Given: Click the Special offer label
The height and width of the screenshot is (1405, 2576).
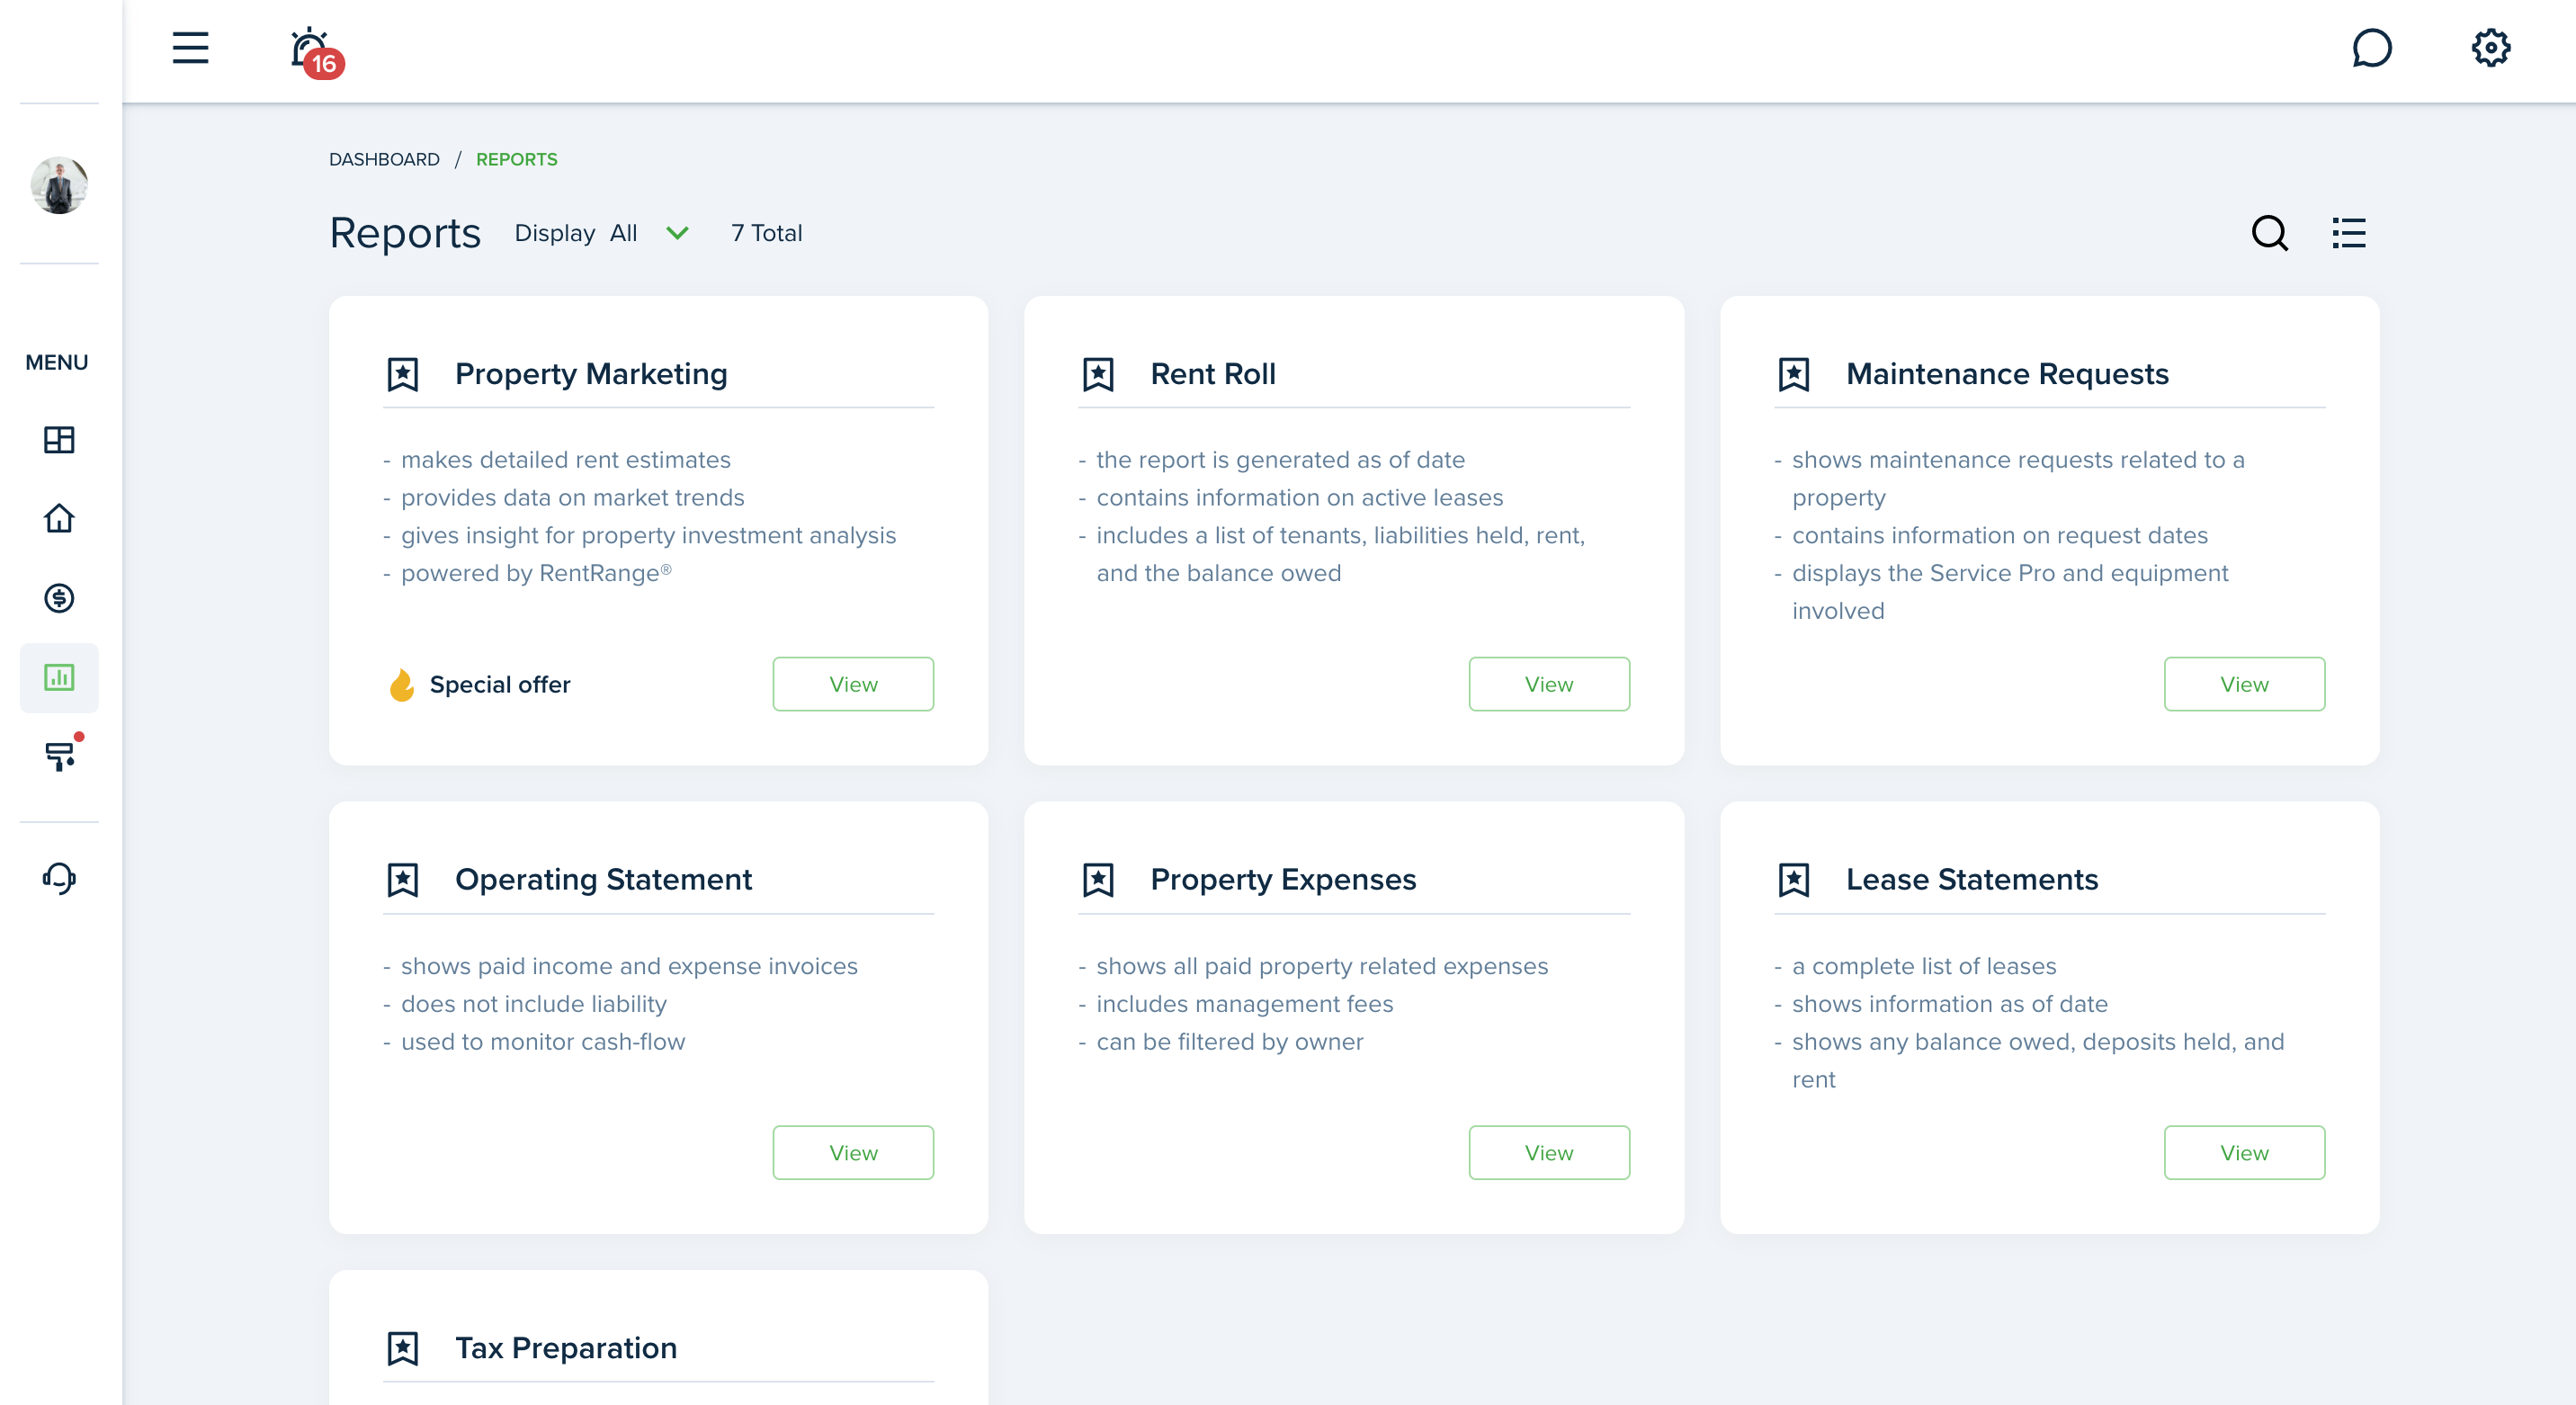Looking at the screenshot, I should coord(500,684).
